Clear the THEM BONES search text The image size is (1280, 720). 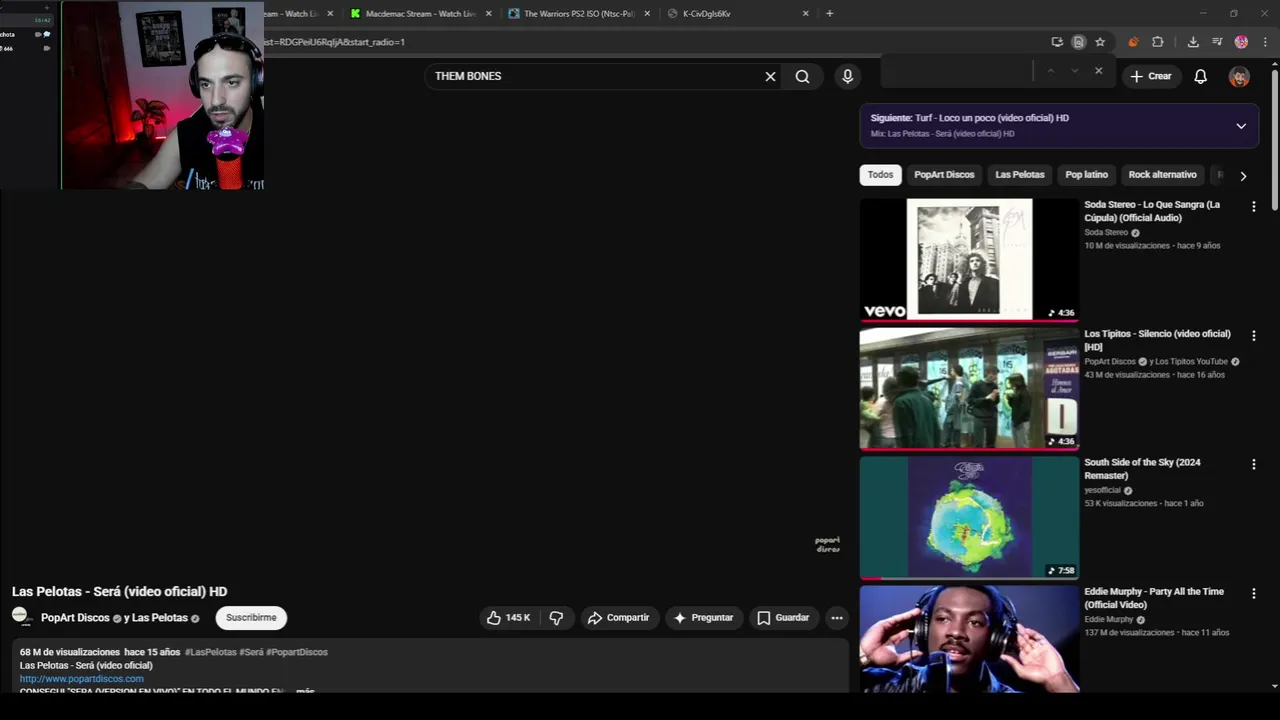click(x=770, y=76)
